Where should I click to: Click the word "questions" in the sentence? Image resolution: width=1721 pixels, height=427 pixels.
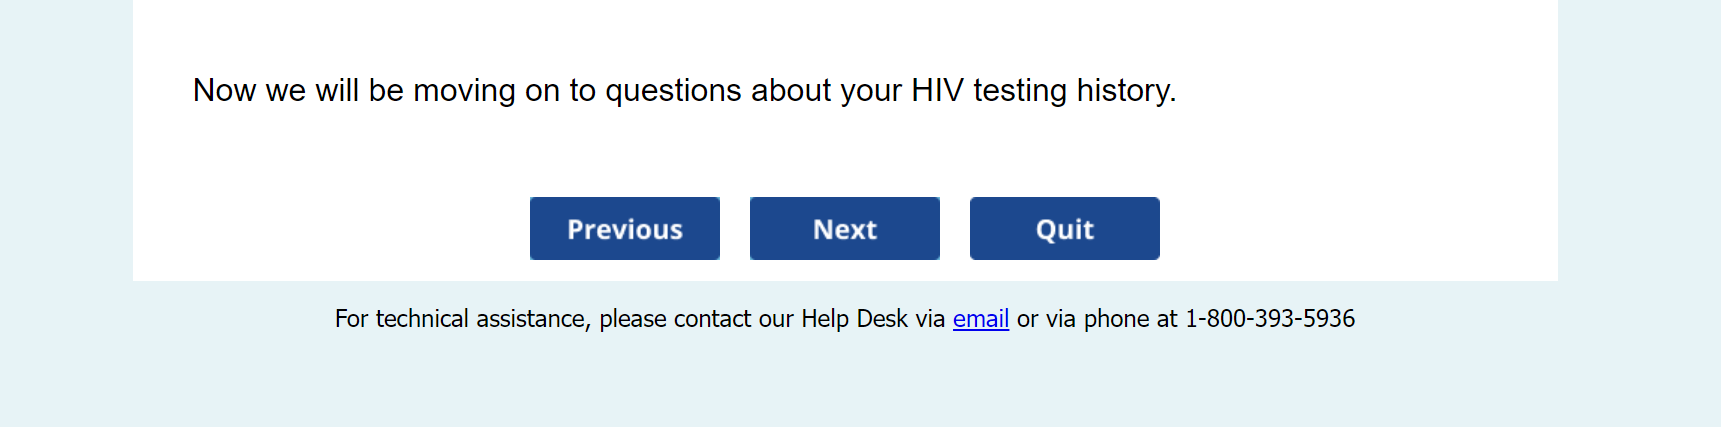tap(673, 91)
